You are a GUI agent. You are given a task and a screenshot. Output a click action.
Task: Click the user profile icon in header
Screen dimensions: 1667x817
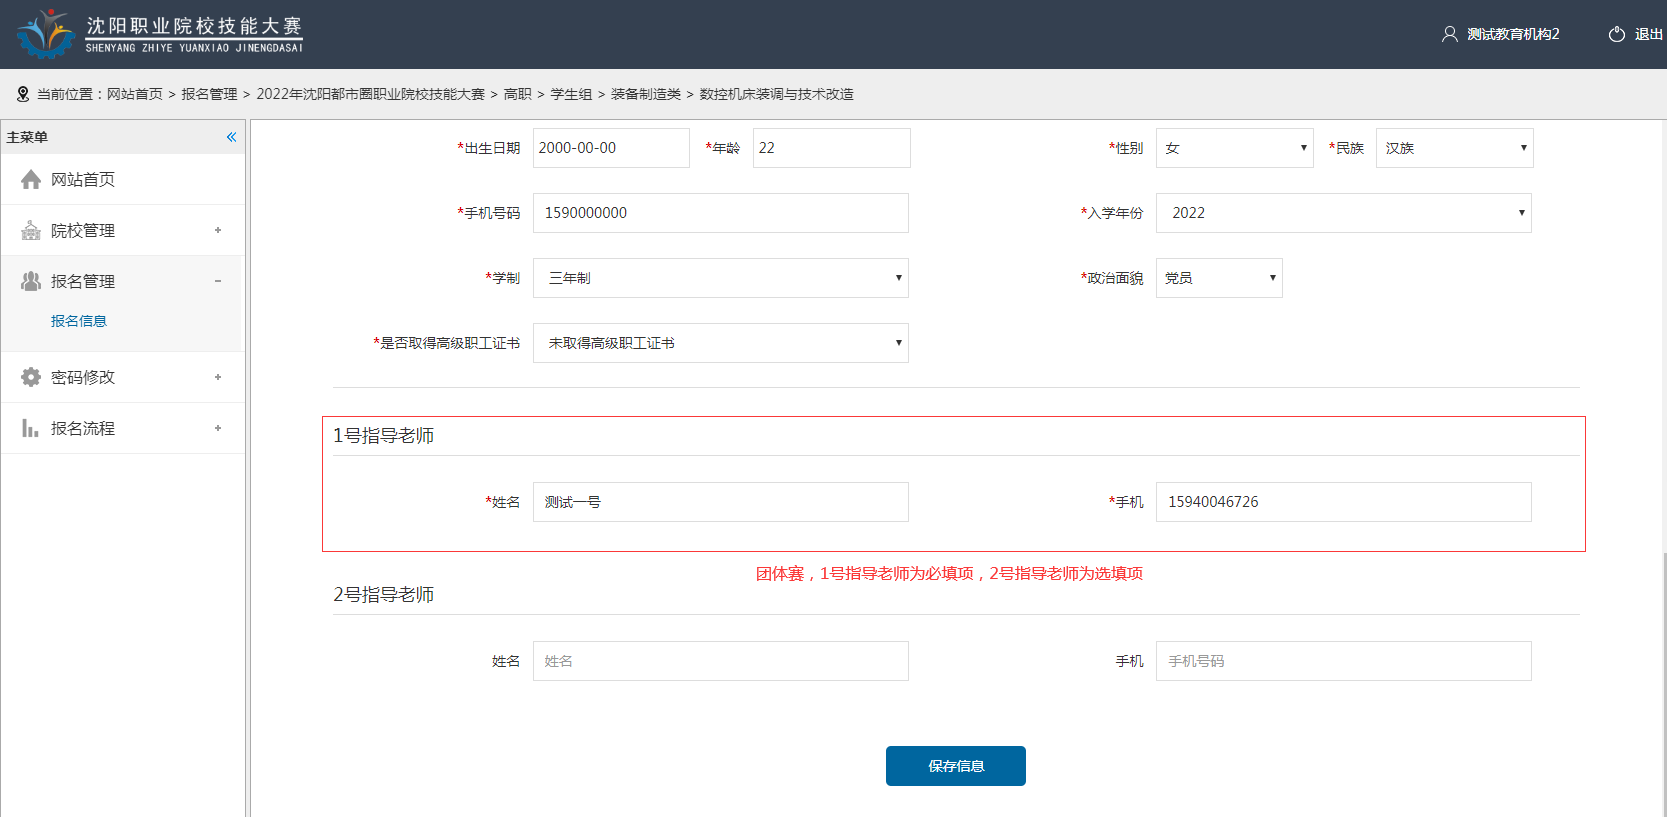point(1449,34)
